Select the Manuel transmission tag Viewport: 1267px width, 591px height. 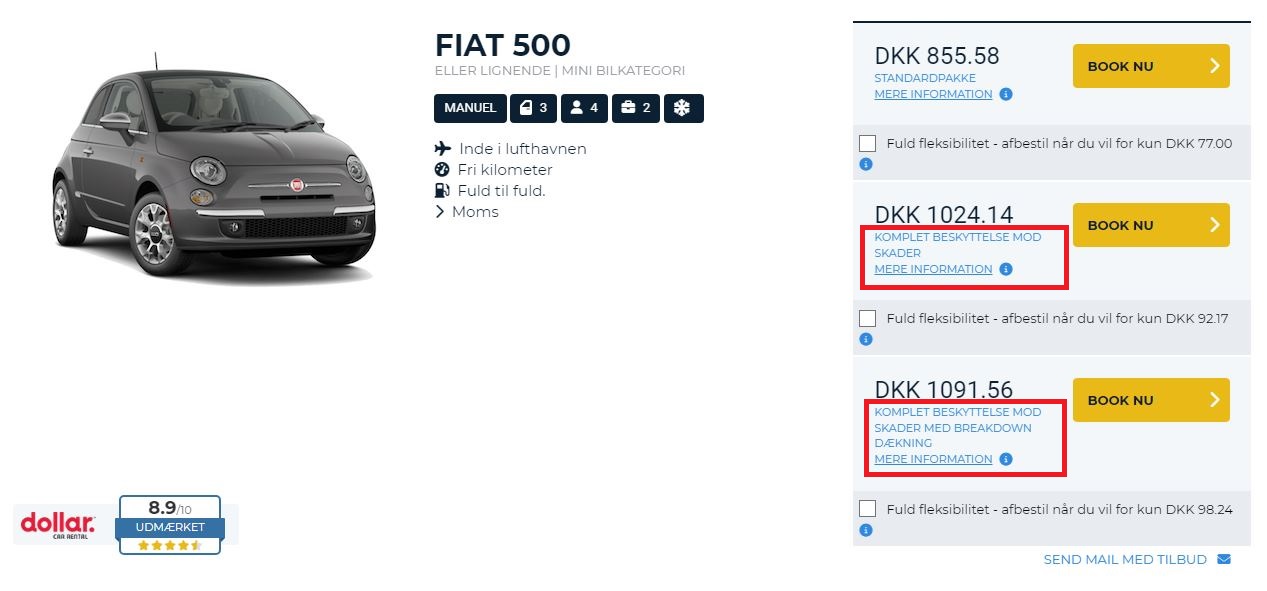(x=470, y=108)
